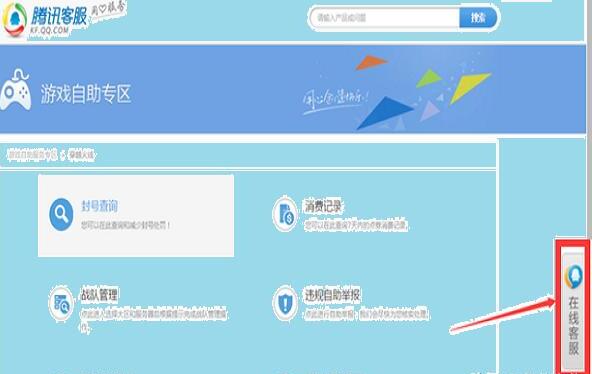Viewport: 592px width, 374px height.
Task: Click the 游戏自助专区 banner title
Action: tap(86, 94)
